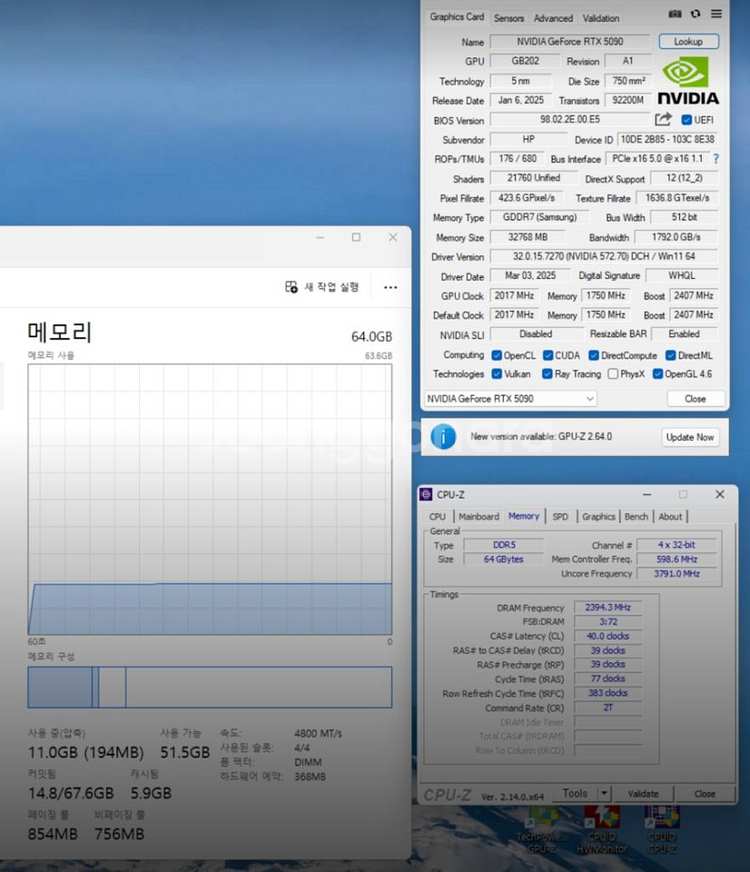Click the CPU-Z title bar icon
Image resolution: width=750 pixels, height=872 pixels.
426,494
